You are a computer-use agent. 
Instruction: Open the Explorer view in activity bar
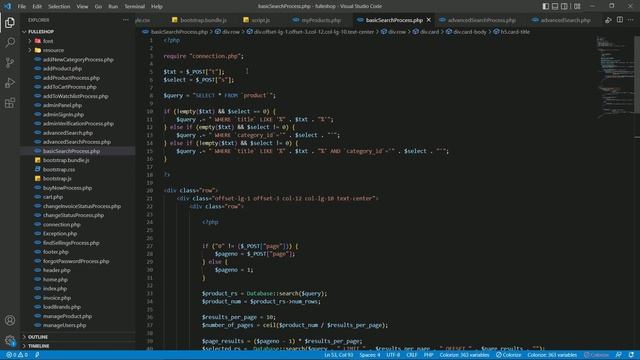(x=10, y=22)
